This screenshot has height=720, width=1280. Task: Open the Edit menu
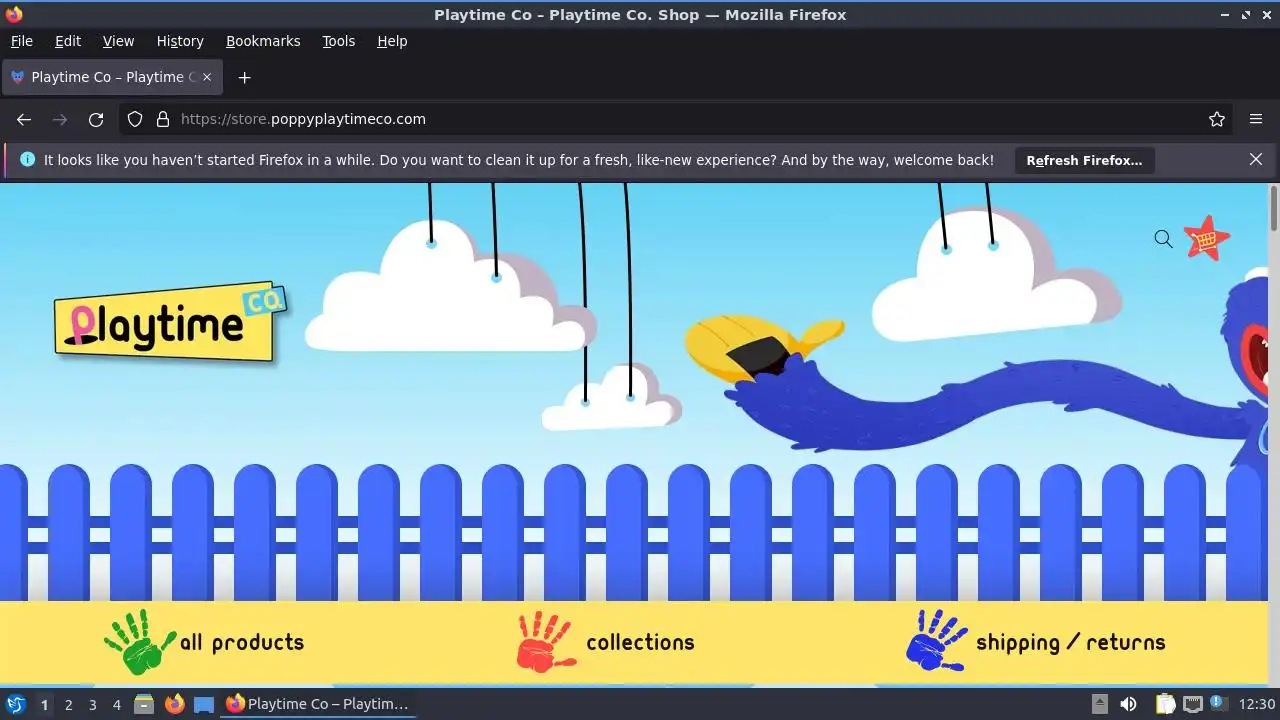68,41
